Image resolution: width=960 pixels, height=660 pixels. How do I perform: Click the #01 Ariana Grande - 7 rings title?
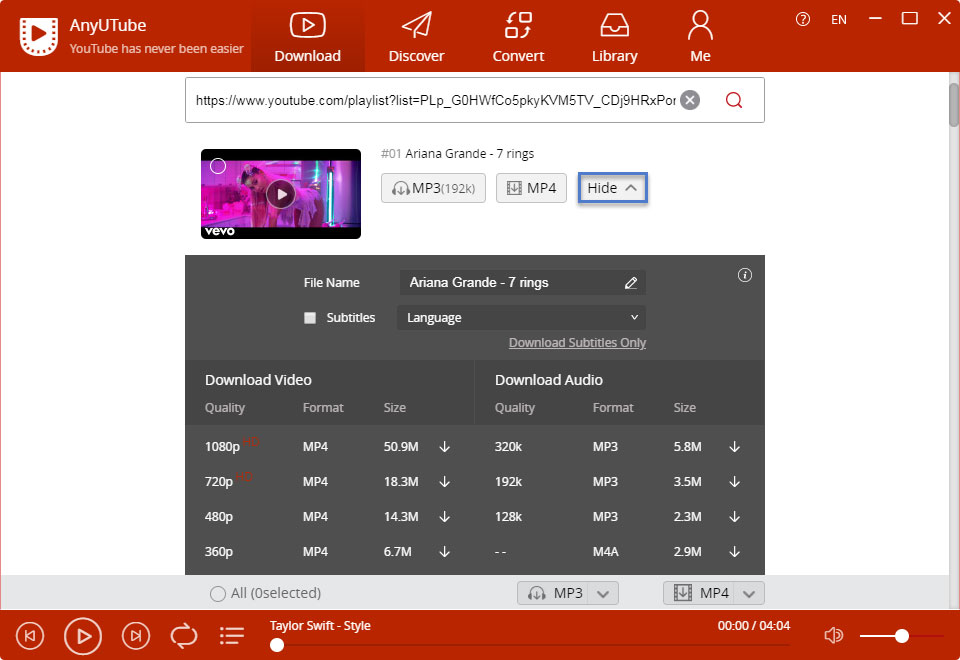(457, 154)
